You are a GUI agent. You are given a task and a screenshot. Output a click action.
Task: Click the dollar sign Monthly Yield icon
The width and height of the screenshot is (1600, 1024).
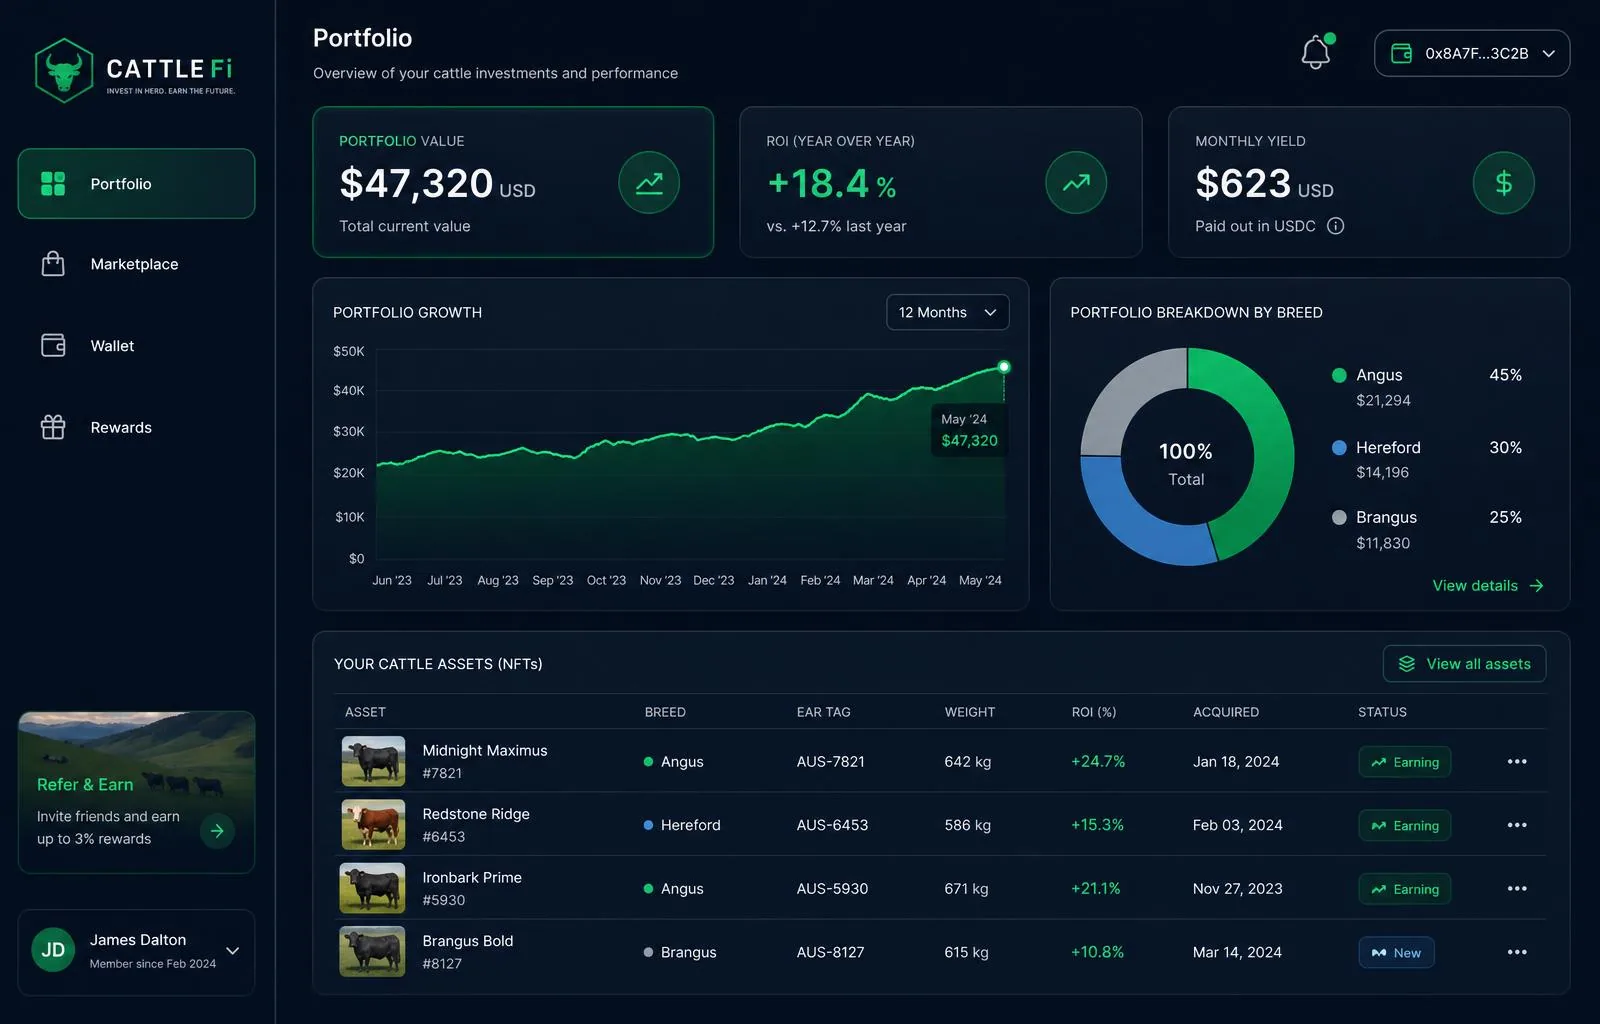[1503, 183]
